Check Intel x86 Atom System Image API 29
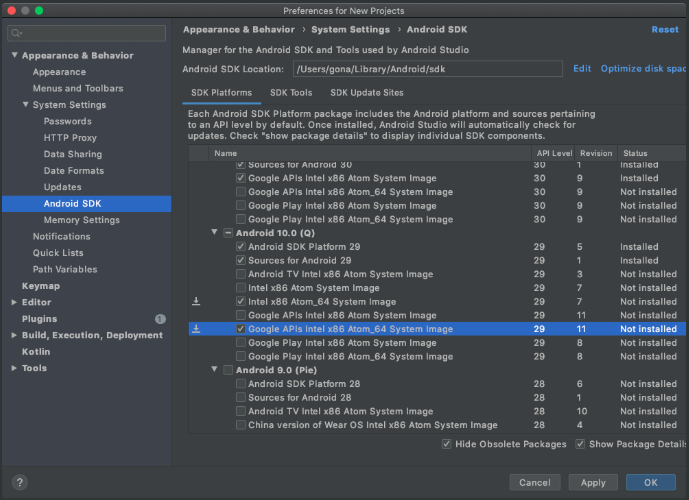Screen dimensions: 689x500 [x=240, y=288]
